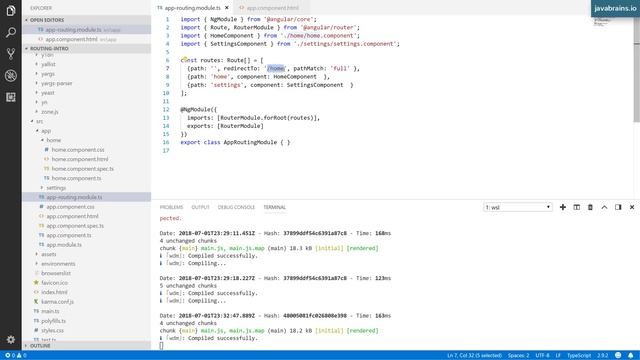Select TypeScript version 2.9.2
The height and width of the screenshot is (360, 640).
click(x=603, y=356)
